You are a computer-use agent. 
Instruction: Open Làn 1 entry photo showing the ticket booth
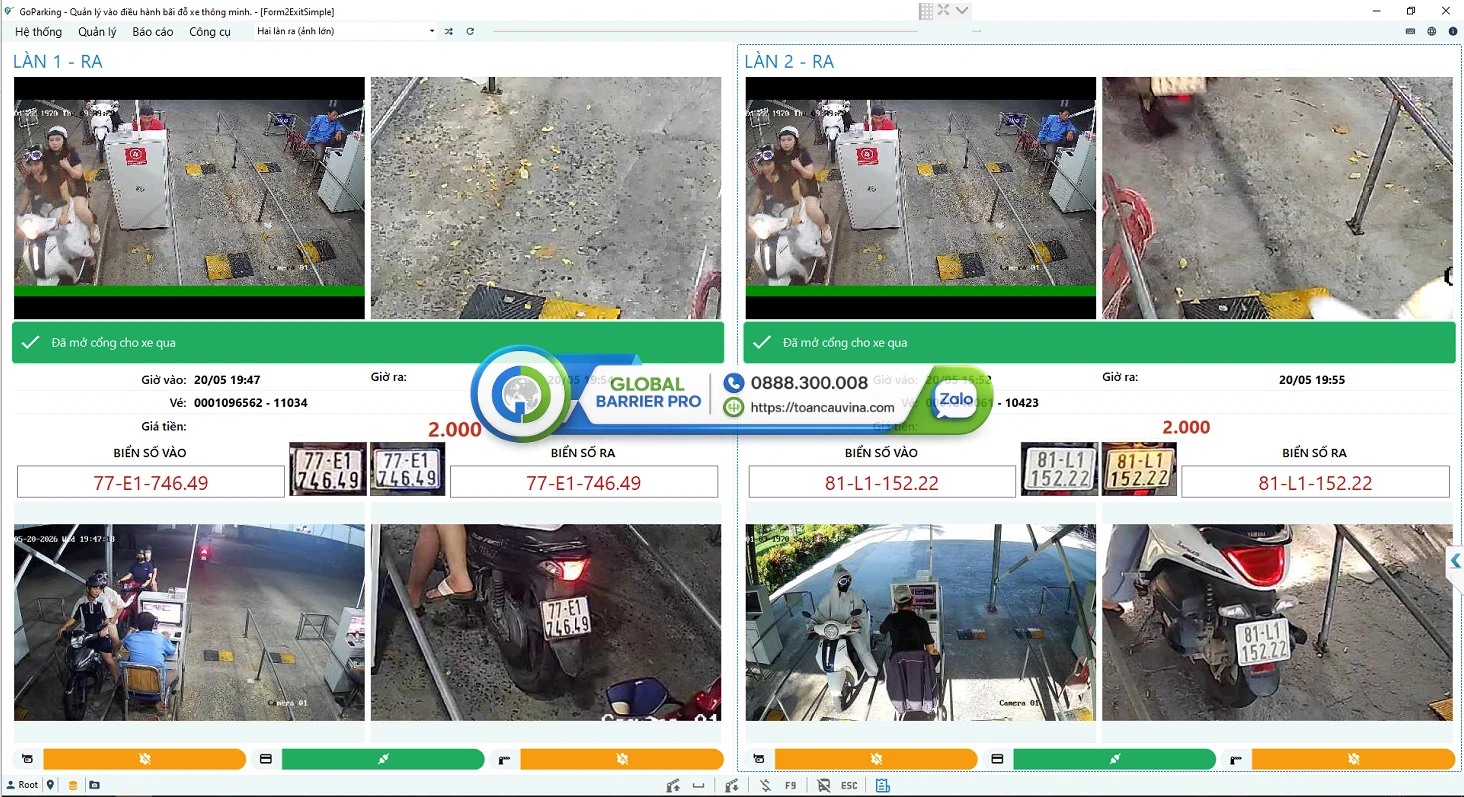tap(189, 623)
